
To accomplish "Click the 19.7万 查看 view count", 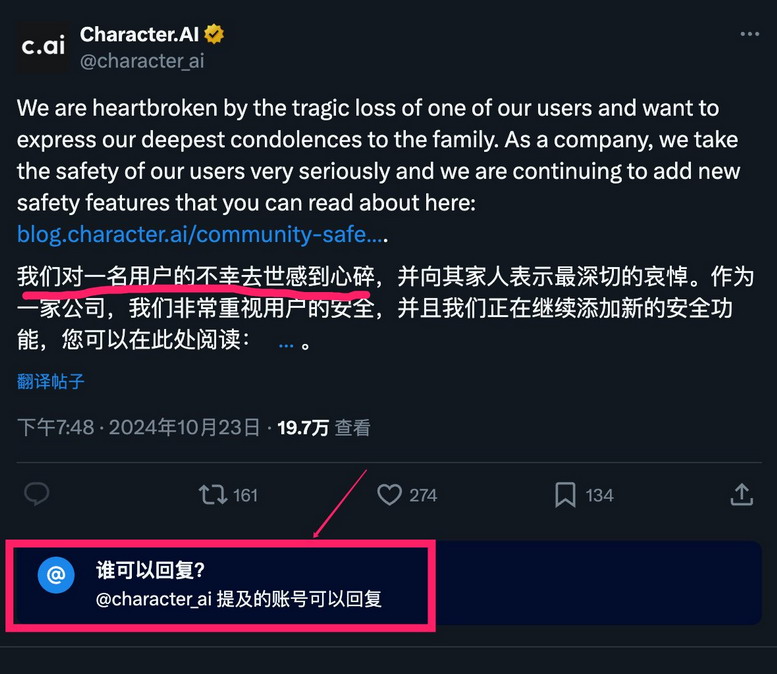I will [324, 428].
